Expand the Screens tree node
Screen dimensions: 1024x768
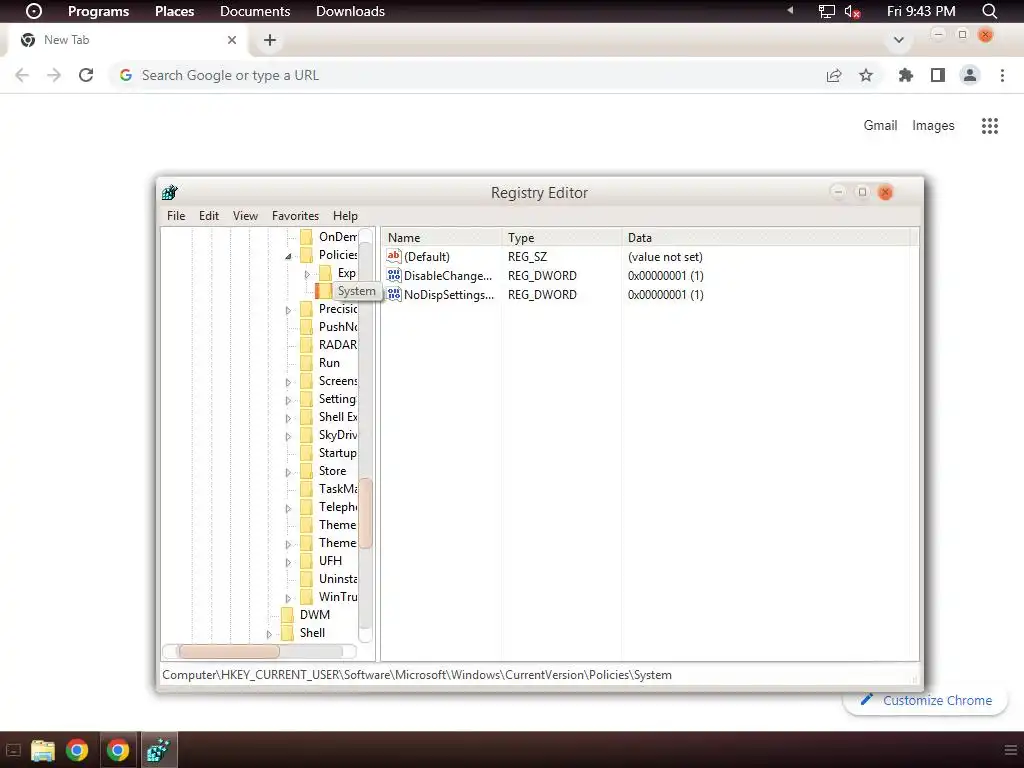288,382
